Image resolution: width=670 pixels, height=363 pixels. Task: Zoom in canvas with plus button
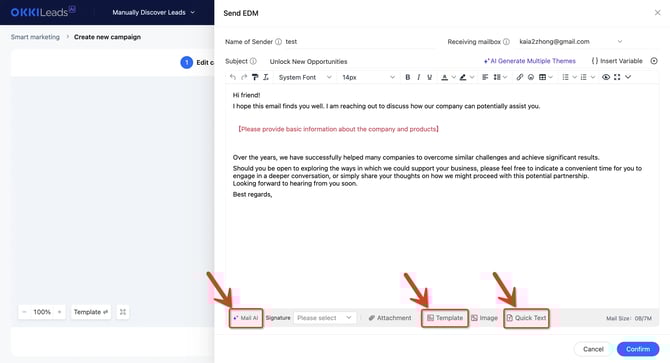click(x=59, y=312)
